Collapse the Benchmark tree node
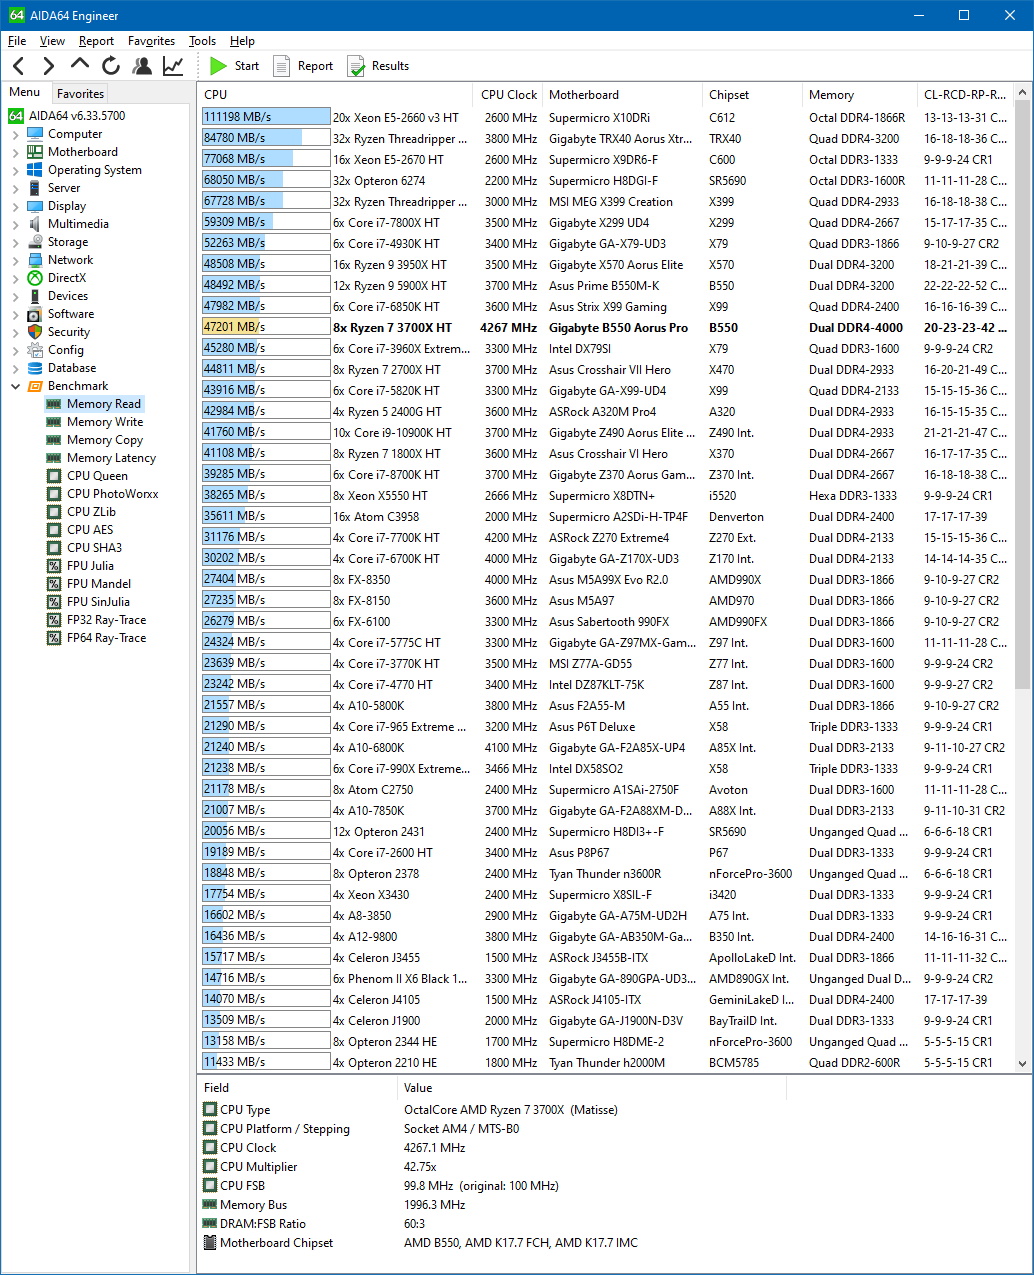1034x1275 pixels. point(15,386)
